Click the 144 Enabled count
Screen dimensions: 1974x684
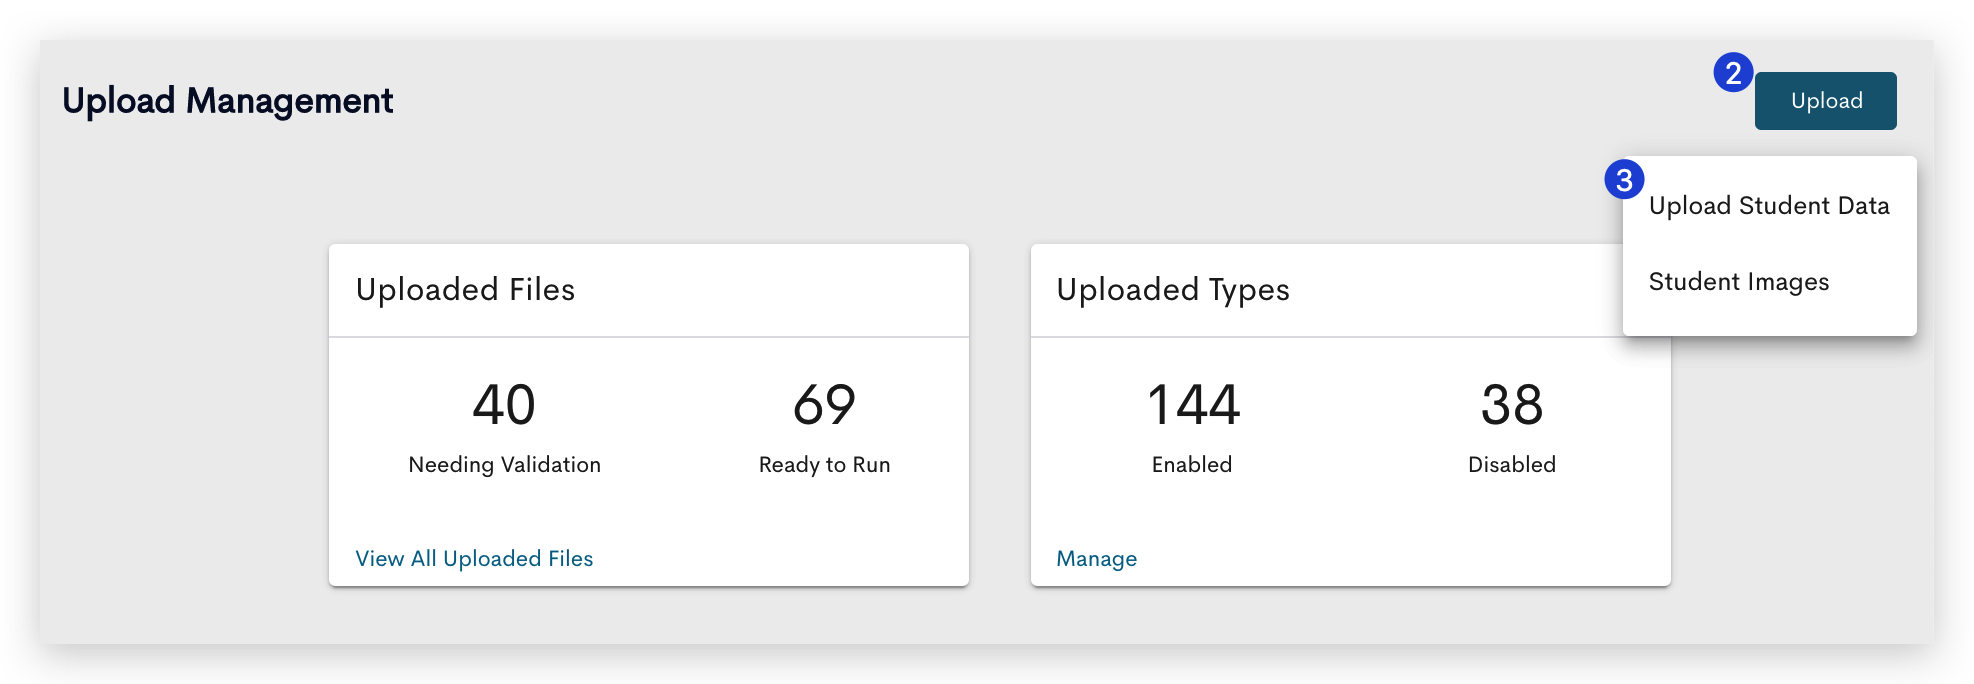click(1193, 405)
